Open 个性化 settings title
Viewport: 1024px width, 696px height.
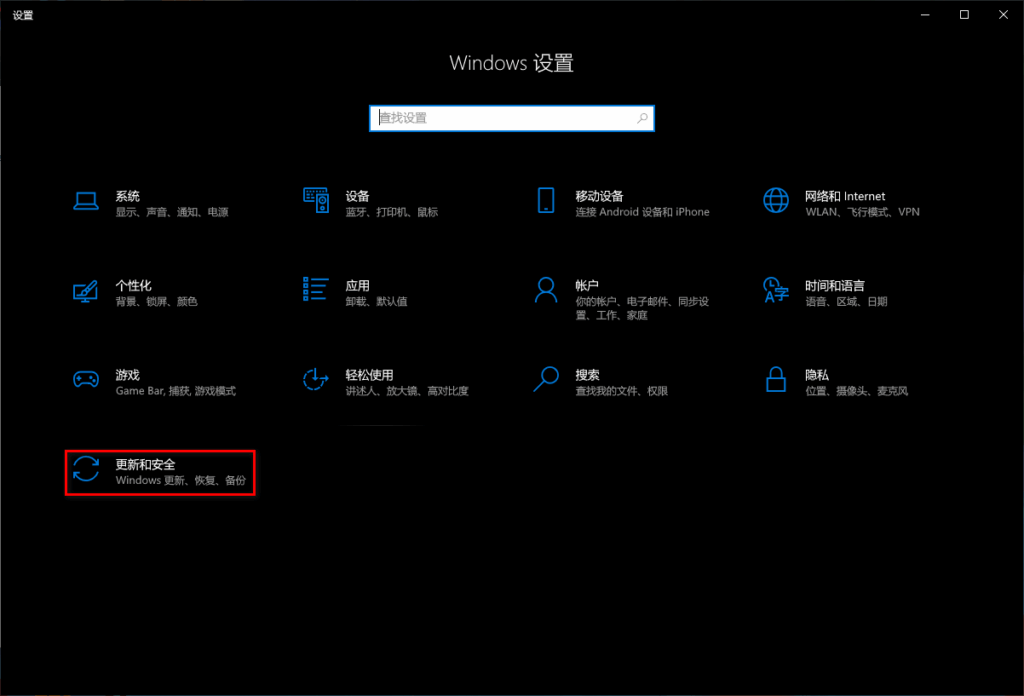point(133,285)
